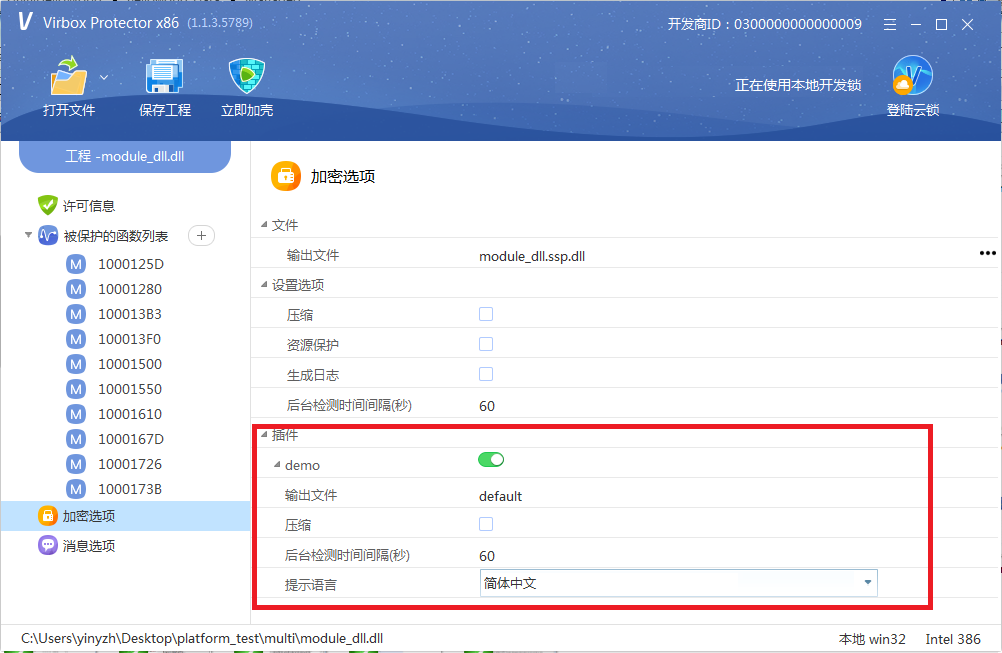This screenshot has height=653, width=1002.
Task: Select function 1000125D
Action: (x=131, y=264)
